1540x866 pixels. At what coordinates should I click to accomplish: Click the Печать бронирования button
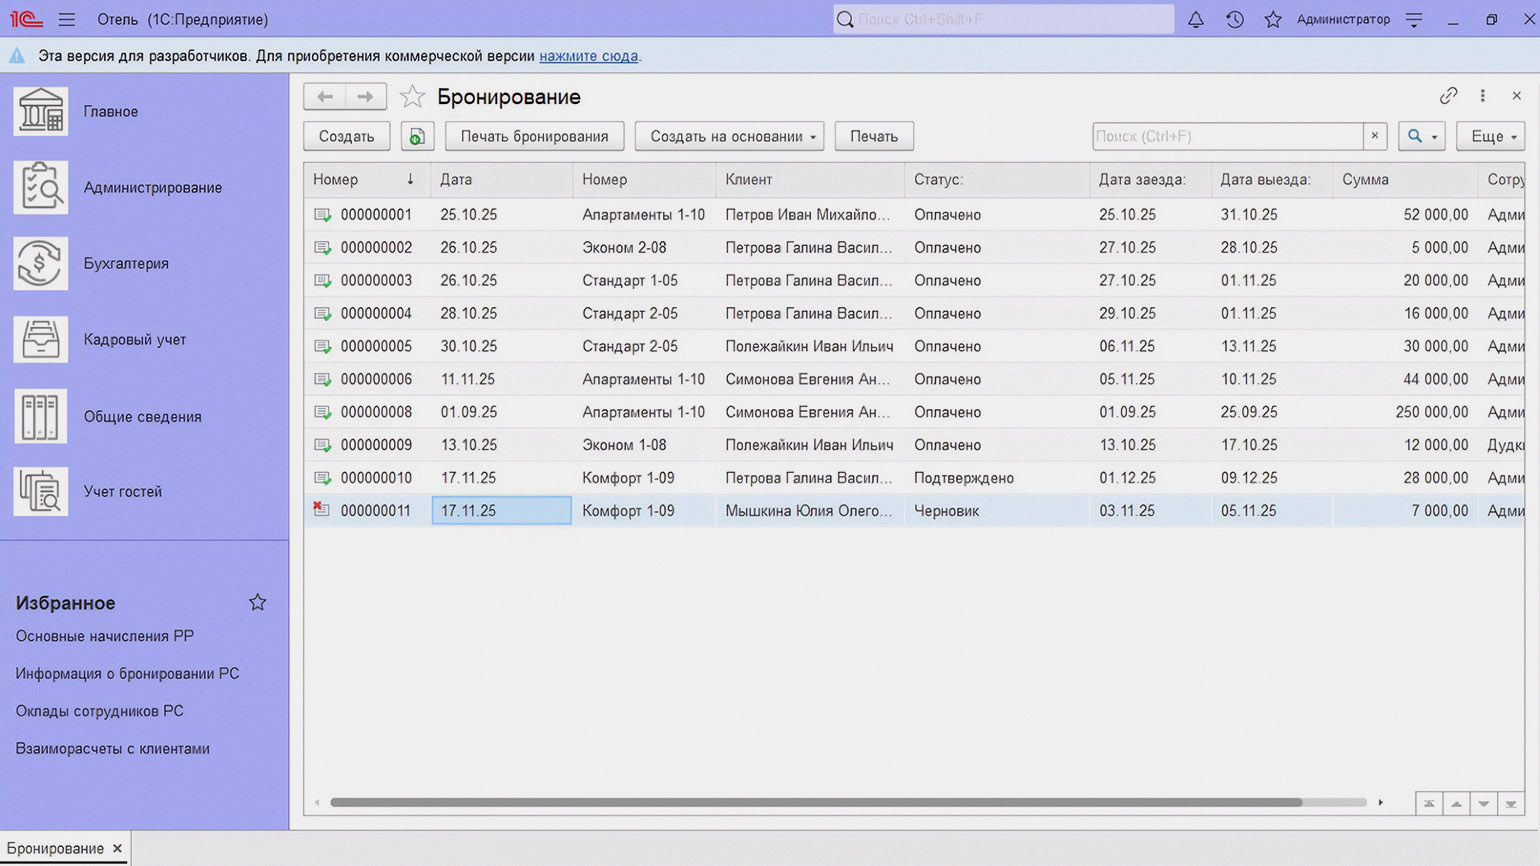[x=534, y=136]
